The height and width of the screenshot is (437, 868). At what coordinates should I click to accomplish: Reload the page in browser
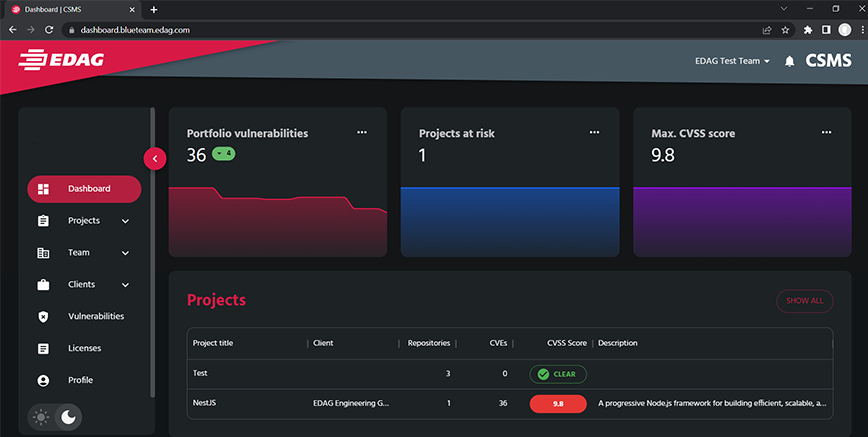49,30
